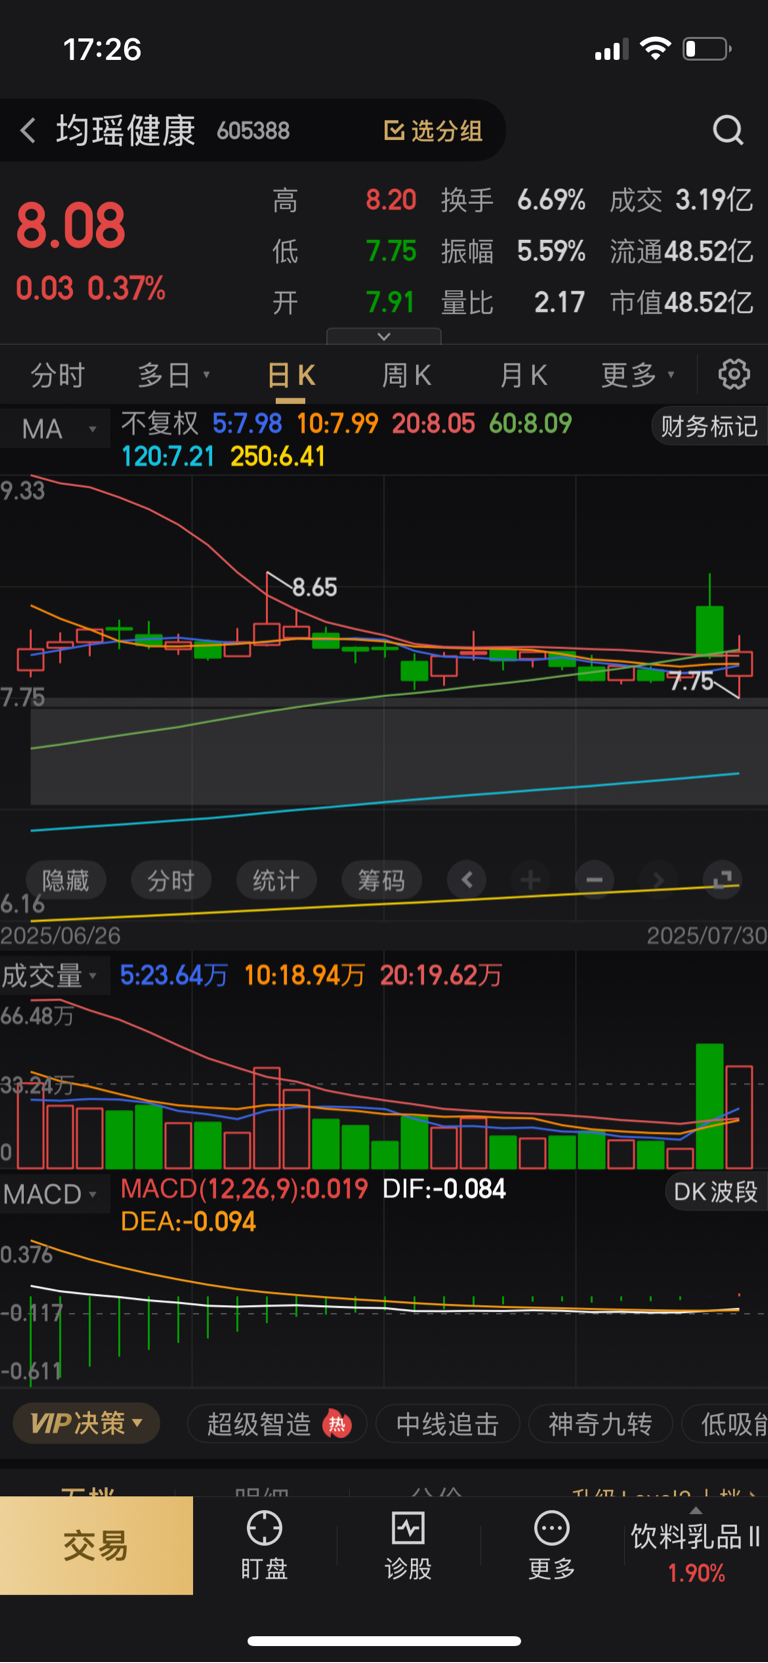Screen dimensions: 768x1663
Task: Tap the Wi-Fi status icon
Action: (x=655, y=48)
